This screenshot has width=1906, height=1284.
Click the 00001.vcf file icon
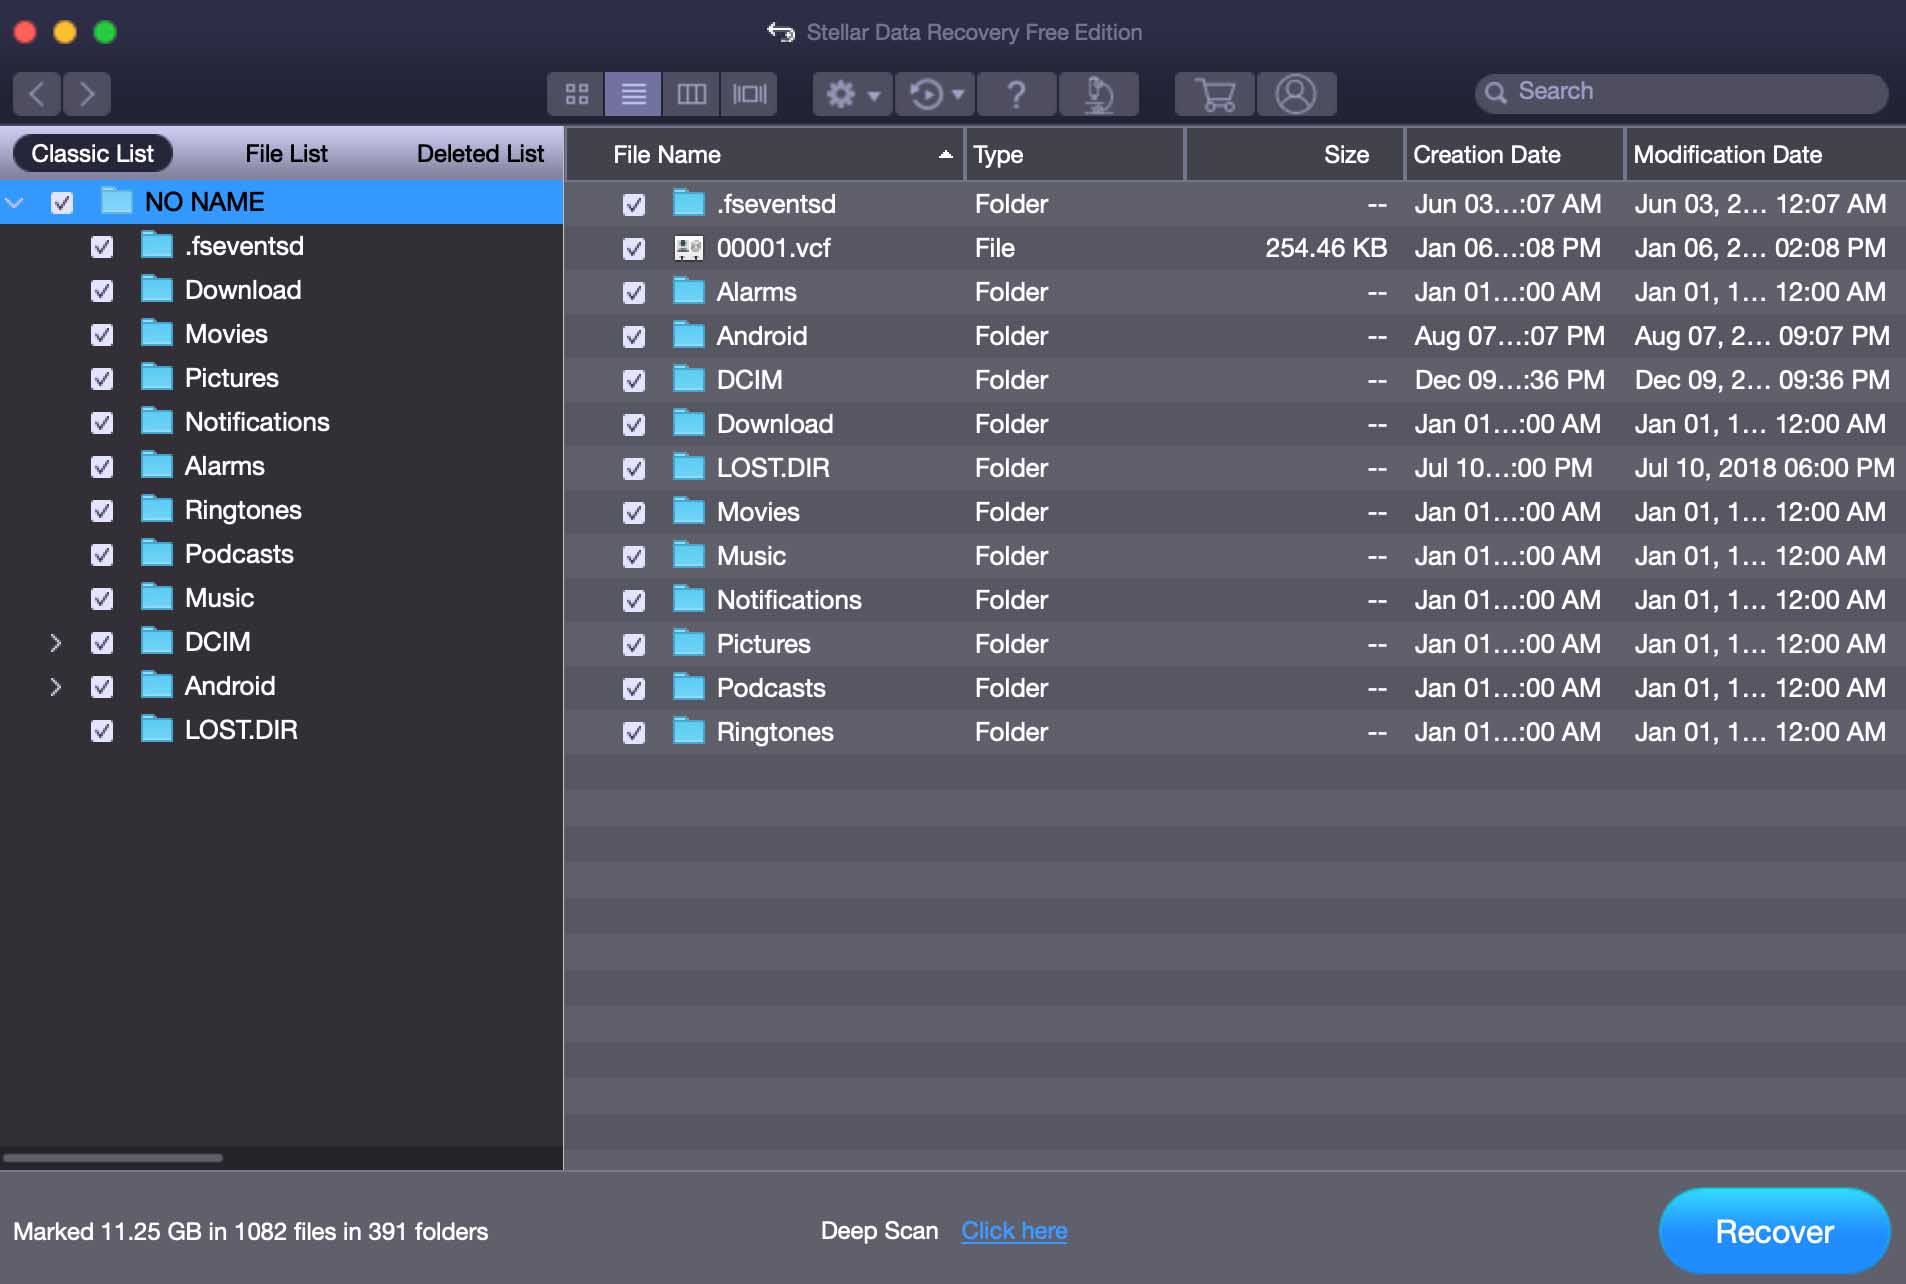coord(688,248)
